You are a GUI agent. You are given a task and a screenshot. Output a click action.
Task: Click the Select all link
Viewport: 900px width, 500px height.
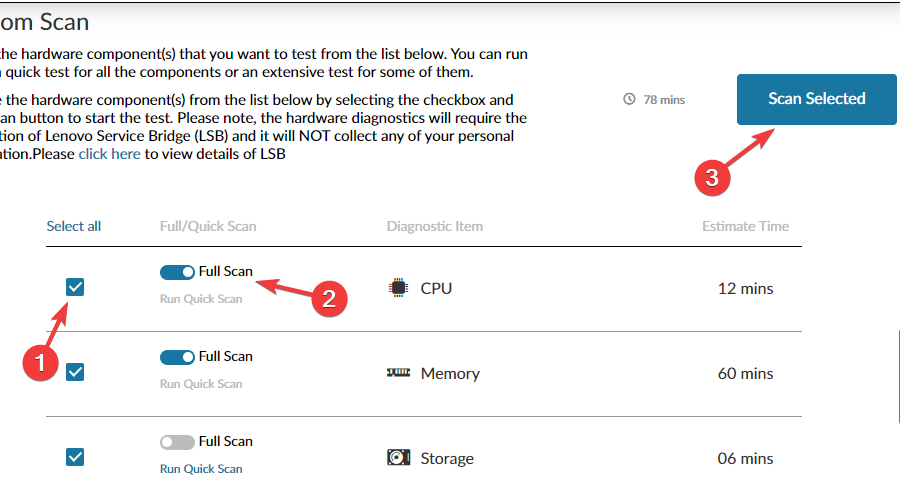pos(73,226)
